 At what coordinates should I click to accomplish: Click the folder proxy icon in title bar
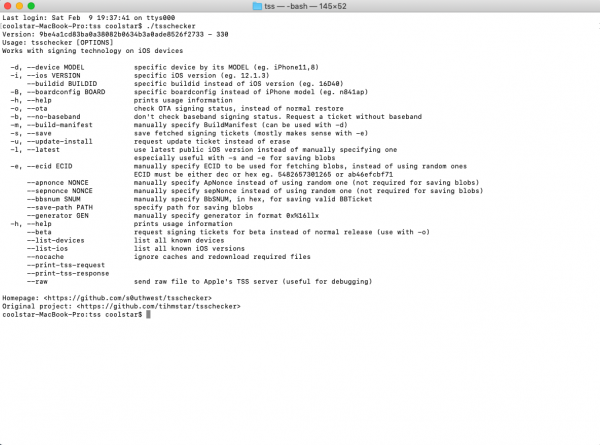[258, 6]
